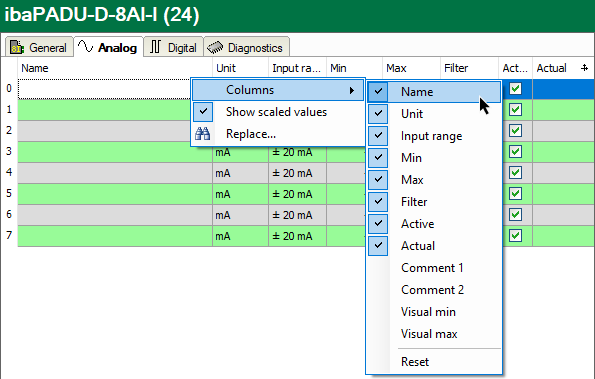Click the Input range column header
Screen dimensions: 595x379
297,68
